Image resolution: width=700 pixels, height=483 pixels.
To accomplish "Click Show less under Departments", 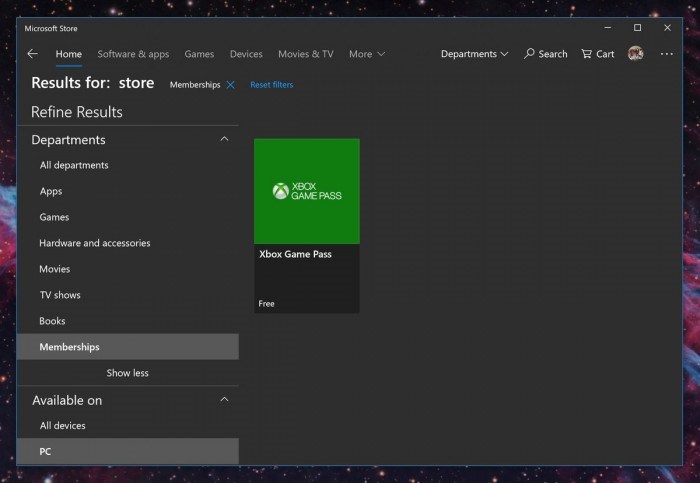I will click(128, 373).
